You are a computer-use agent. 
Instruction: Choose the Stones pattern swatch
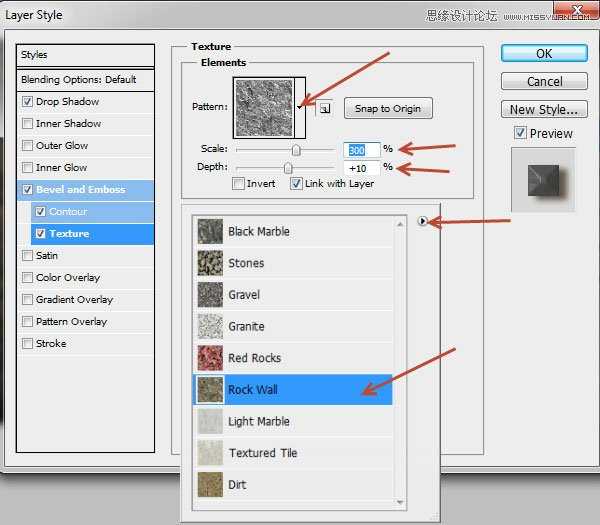tap(210, 263)
